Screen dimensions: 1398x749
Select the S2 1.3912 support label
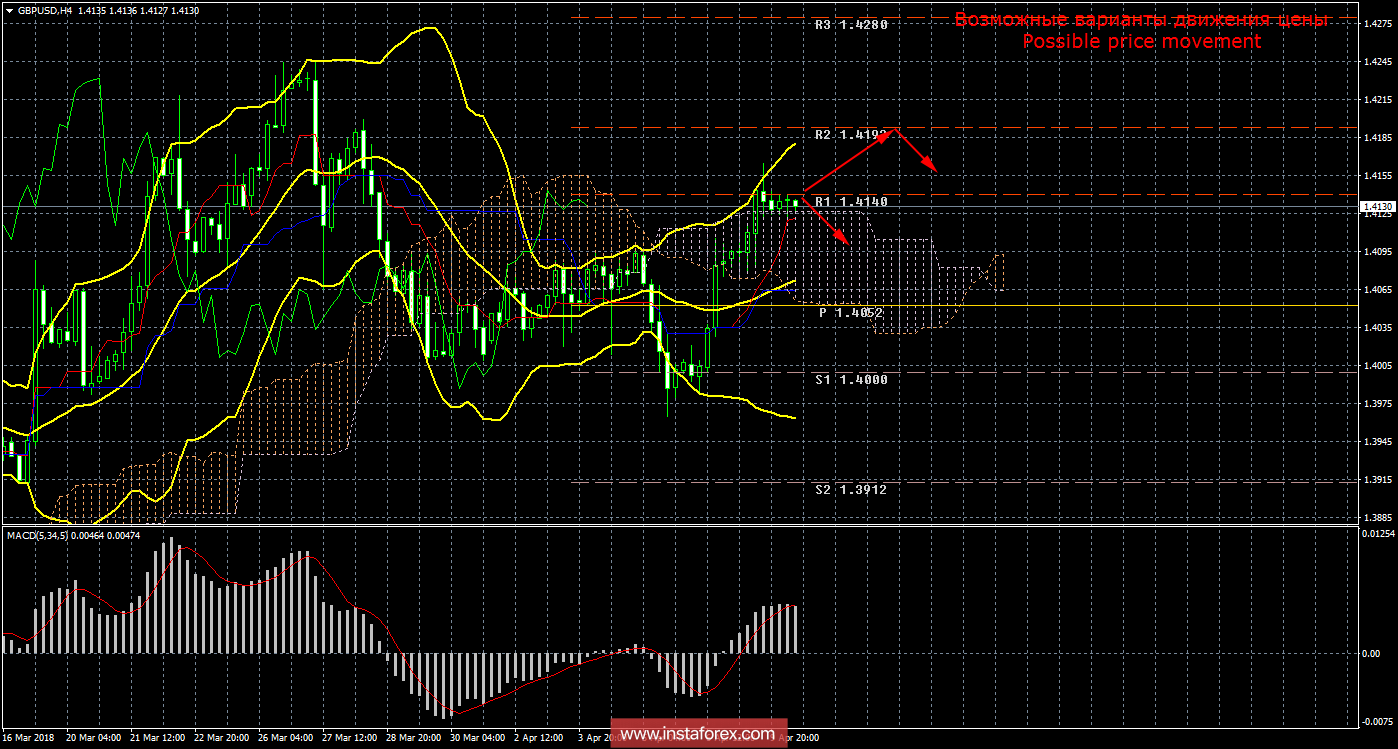pos(851,490)
